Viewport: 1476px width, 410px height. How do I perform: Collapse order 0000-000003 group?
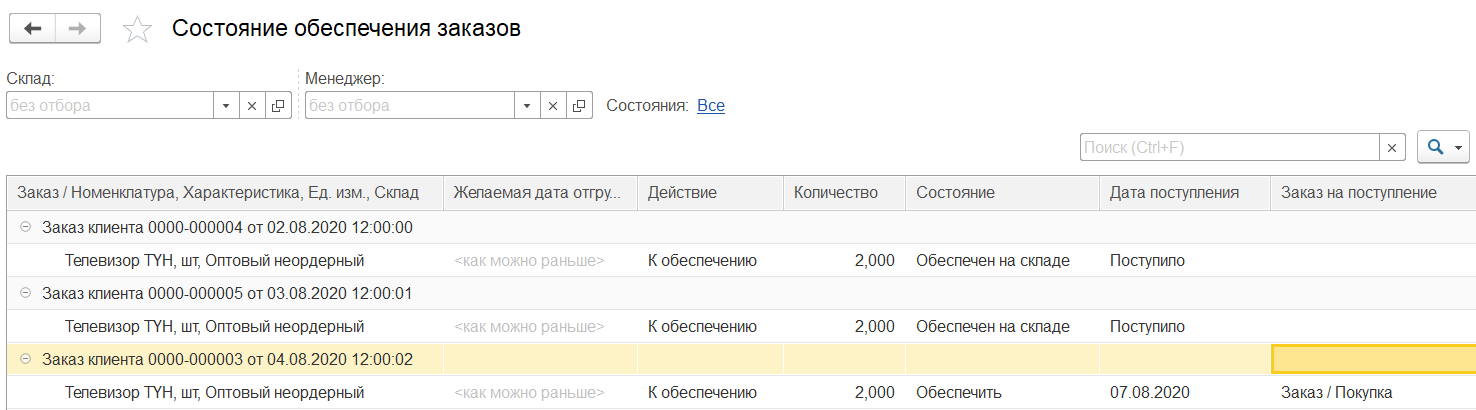25,359
